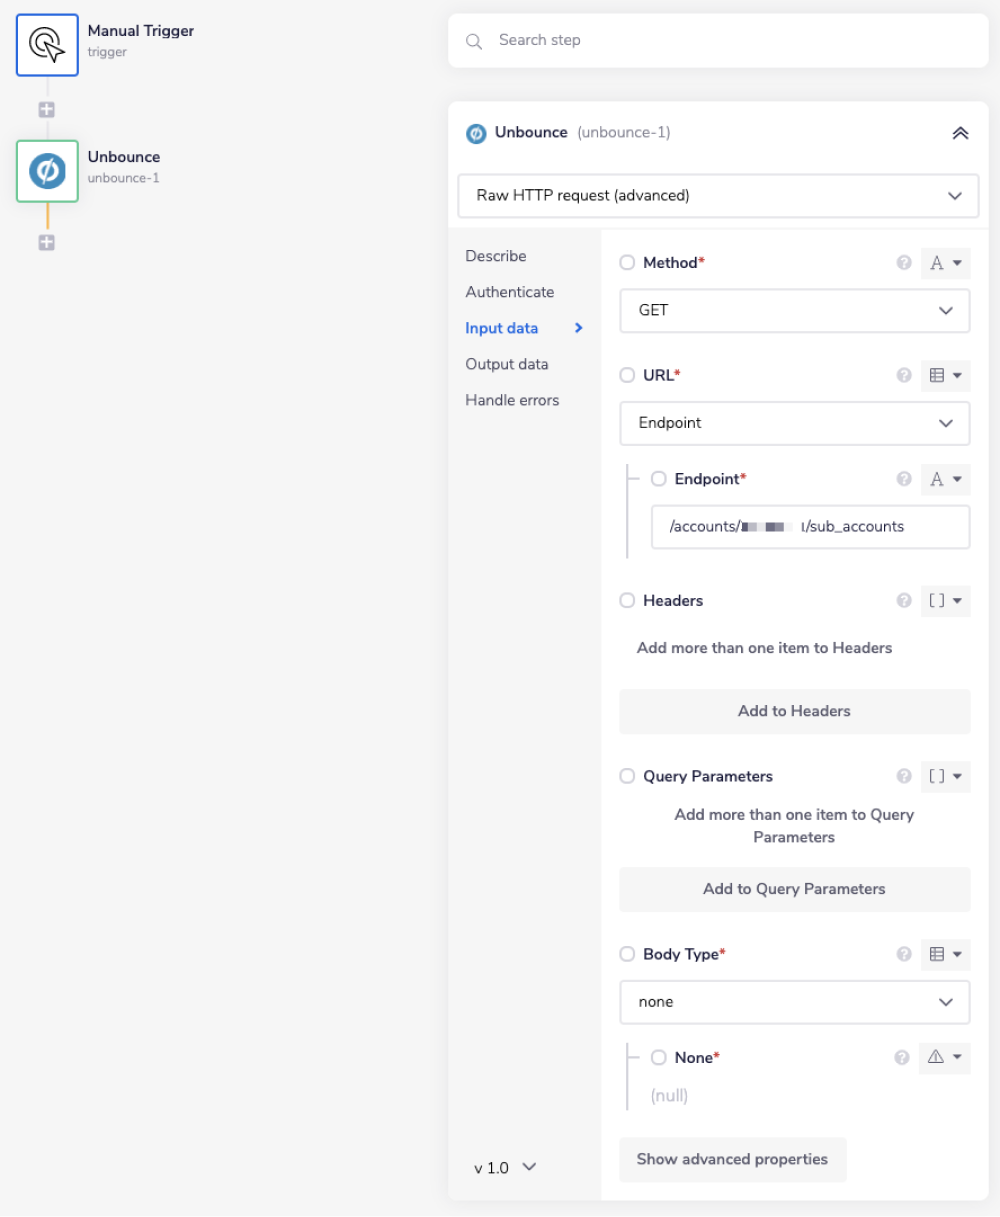The width and height of the screenshot is (1000, 1217).
Task: Click inside the Endpoint input field
Action: [810, 527]
